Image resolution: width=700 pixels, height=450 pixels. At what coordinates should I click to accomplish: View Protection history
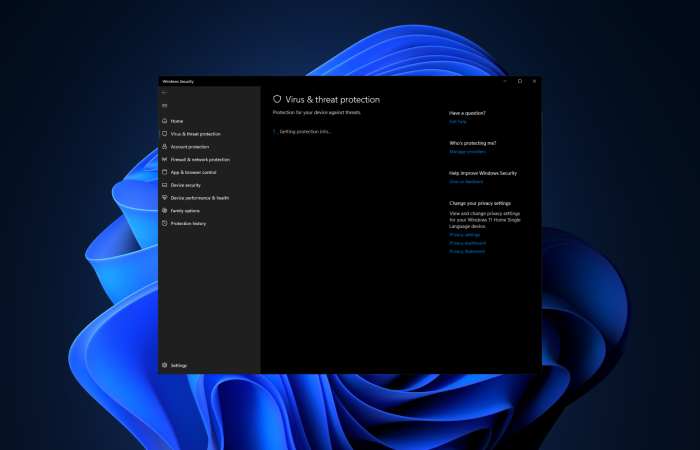tap(188, 224)
